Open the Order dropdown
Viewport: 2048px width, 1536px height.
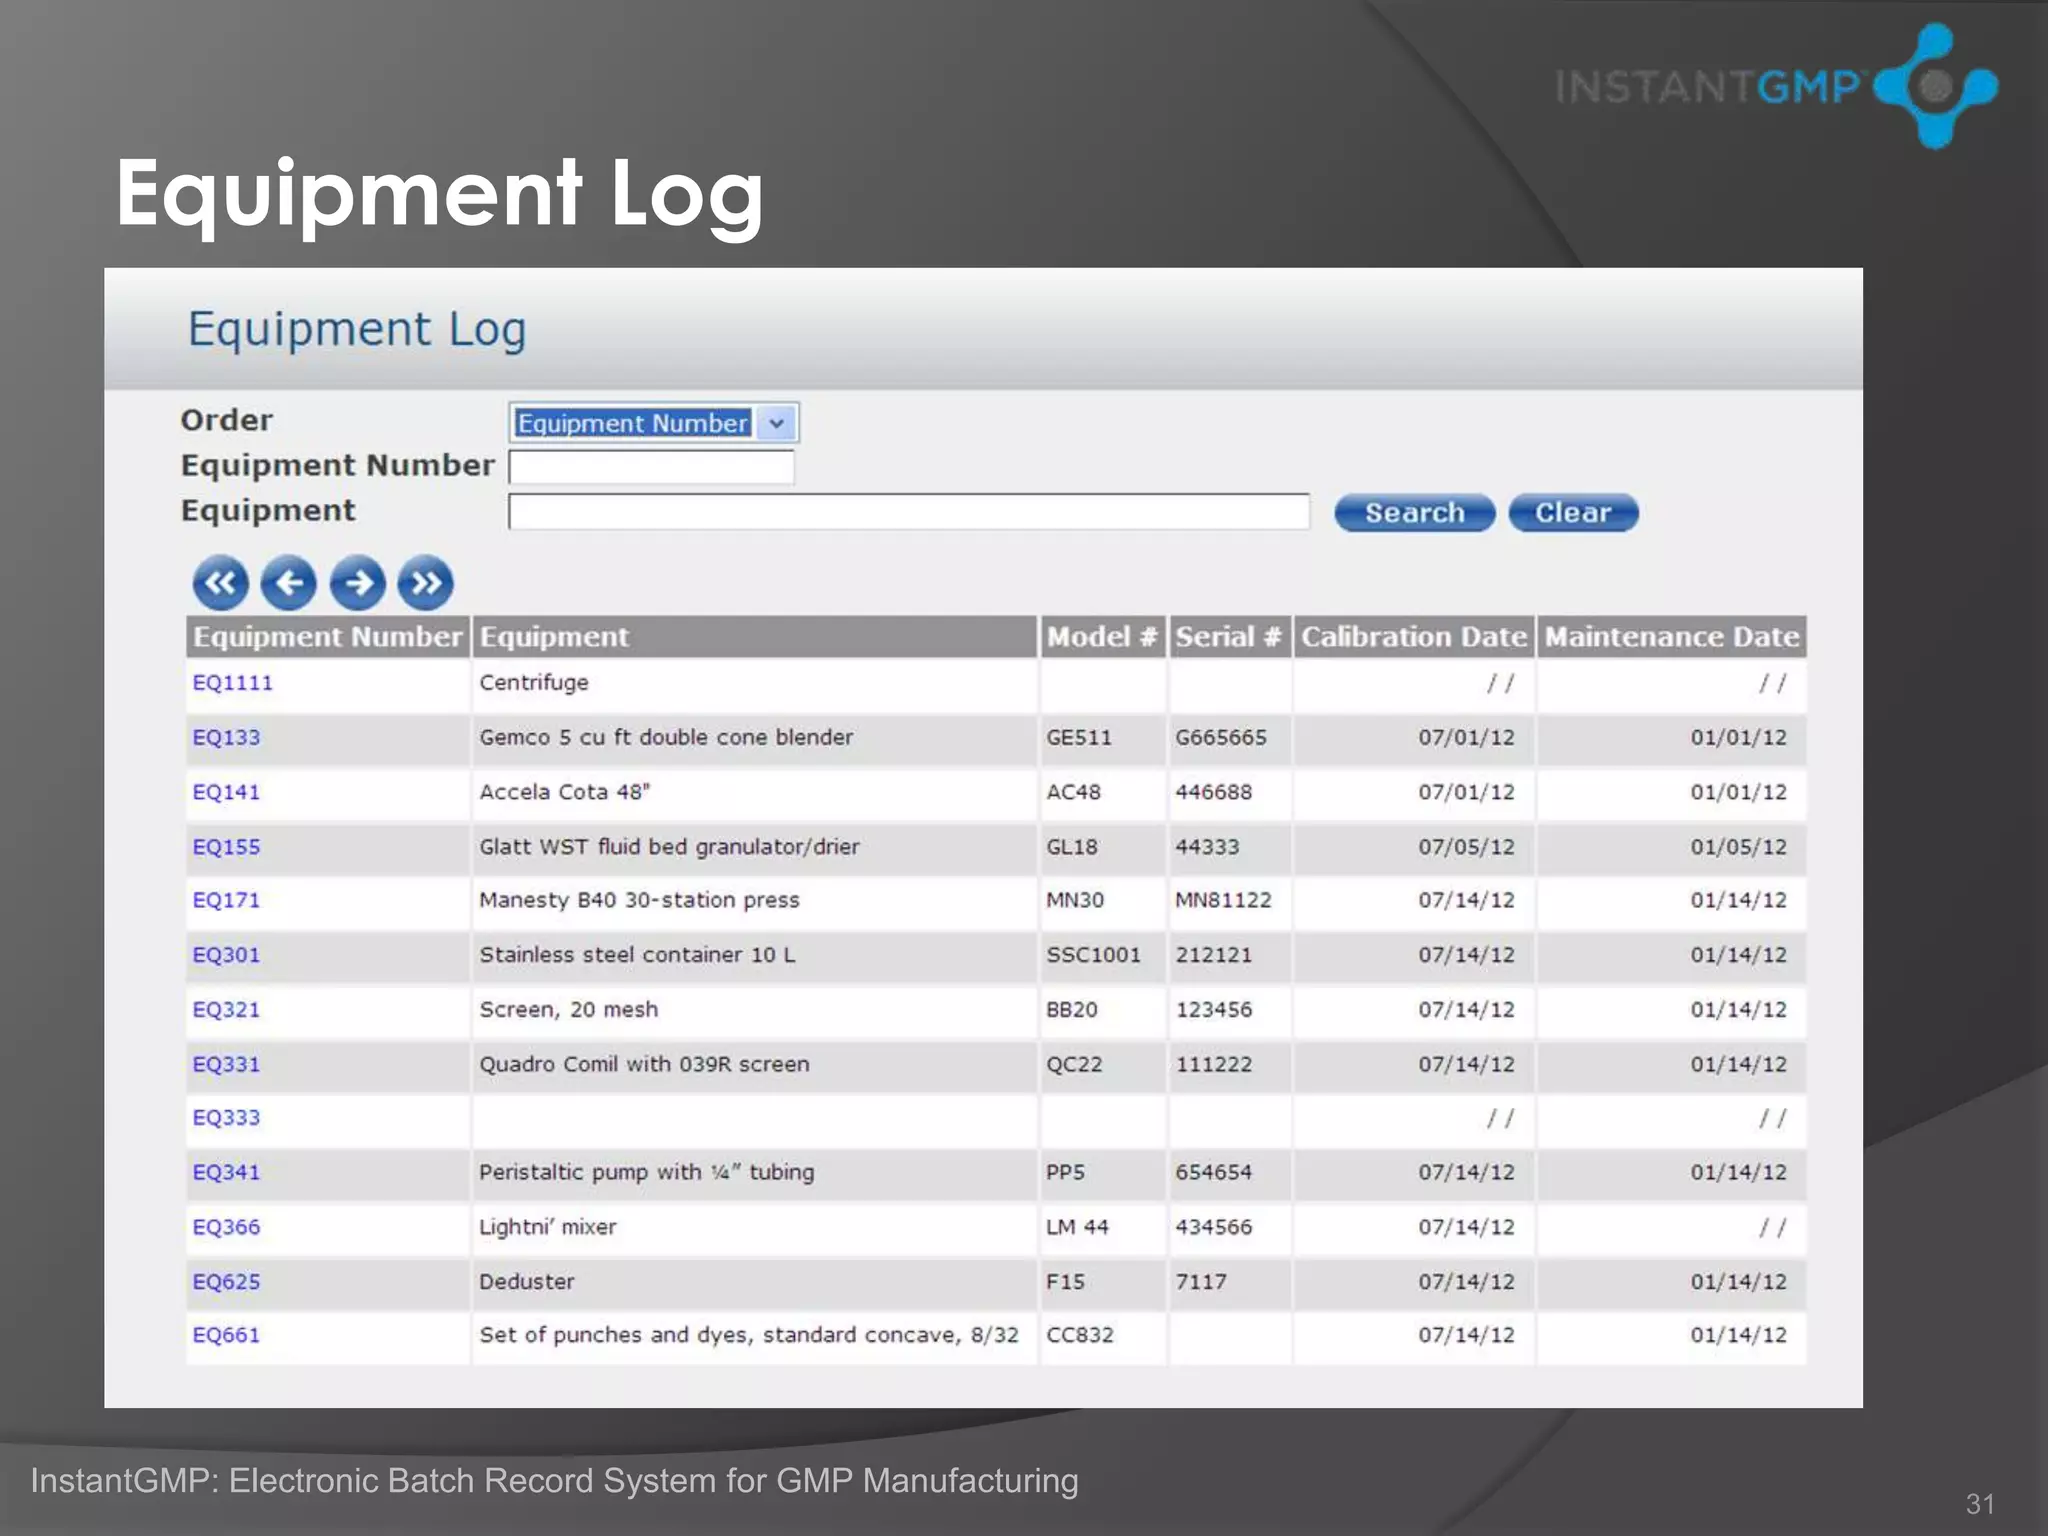pos(776,423)
